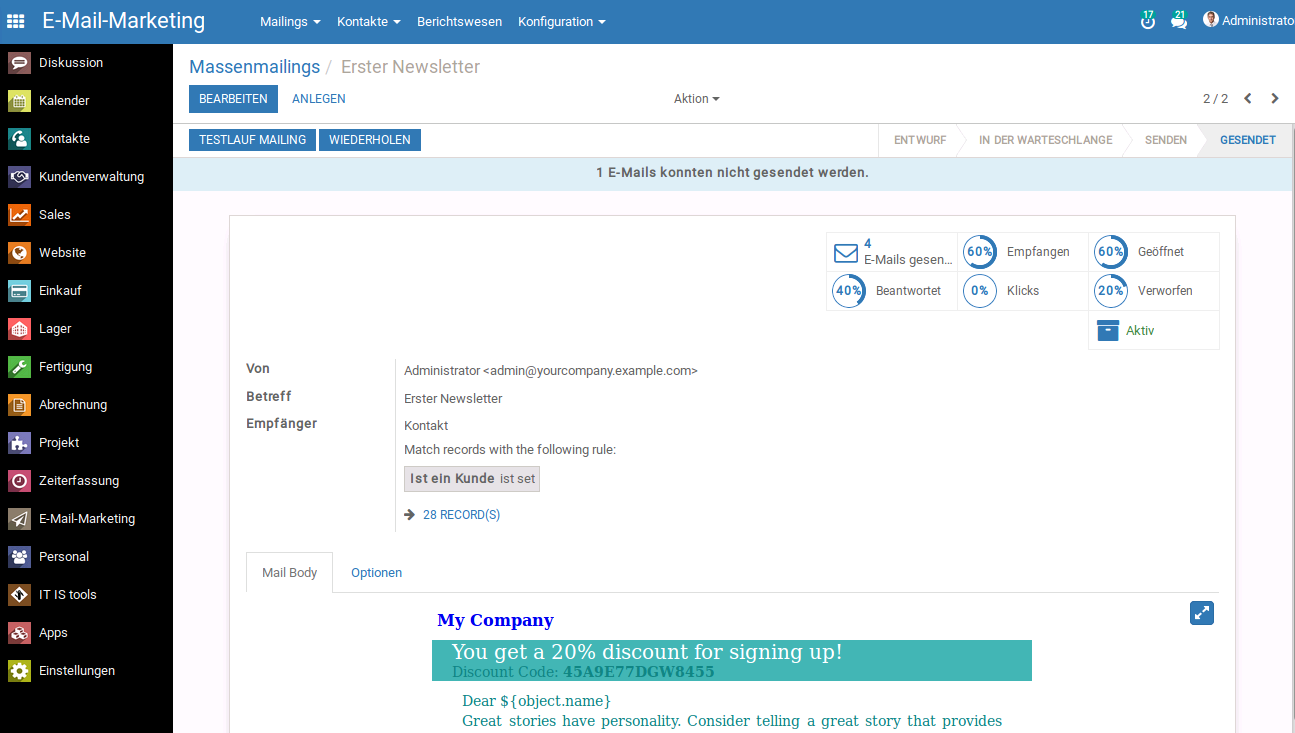The height and width of the screenshot is (733, 1295).
Task: Expand the Aktion dropdown
Action: (696, 99)
